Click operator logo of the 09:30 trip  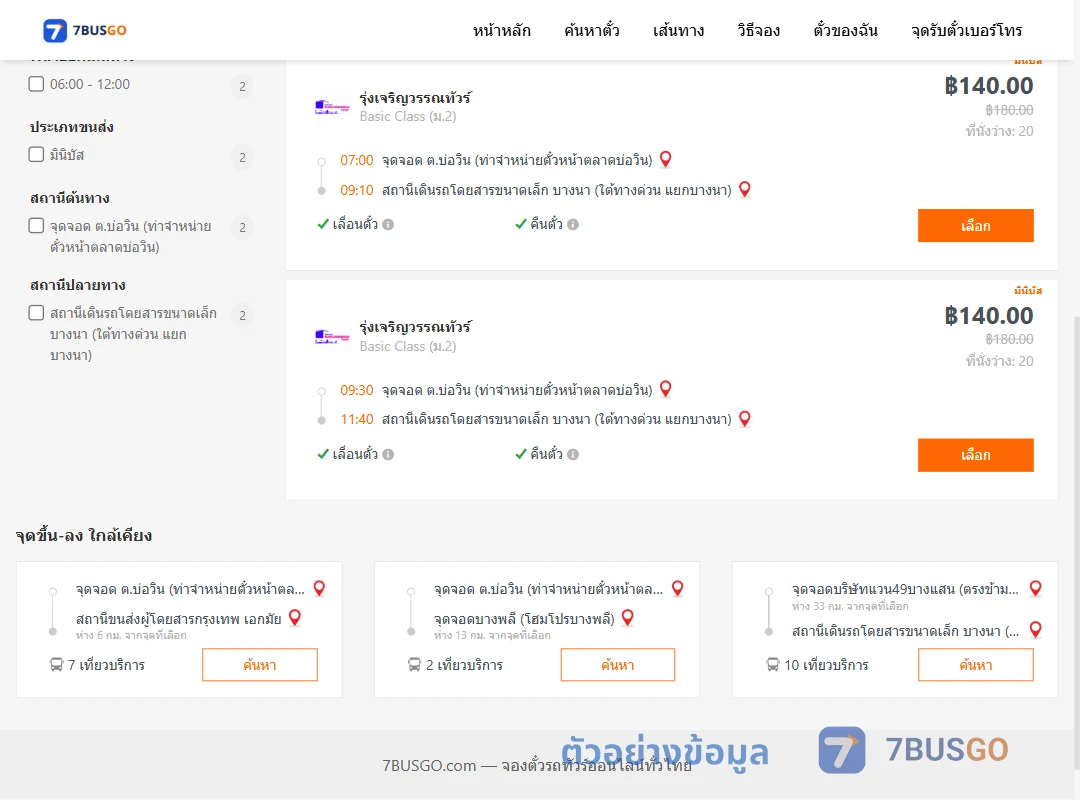tap(332, 336)
